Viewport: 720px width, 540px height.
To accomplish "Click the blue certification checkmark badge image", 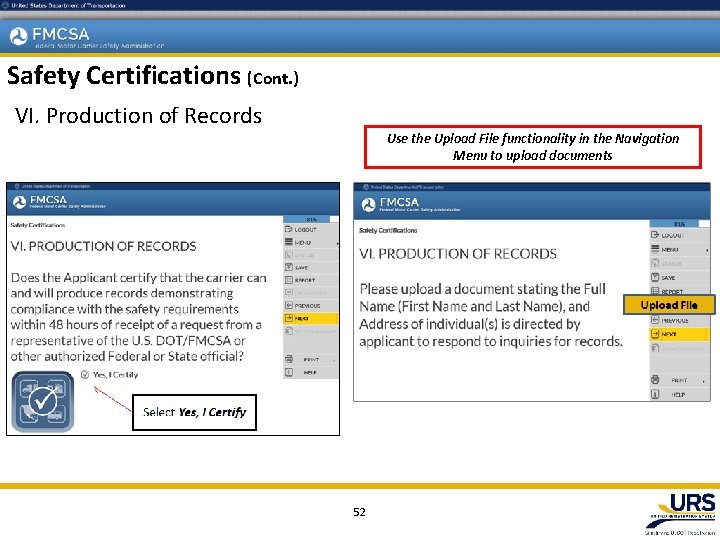I will coord(43,402).
